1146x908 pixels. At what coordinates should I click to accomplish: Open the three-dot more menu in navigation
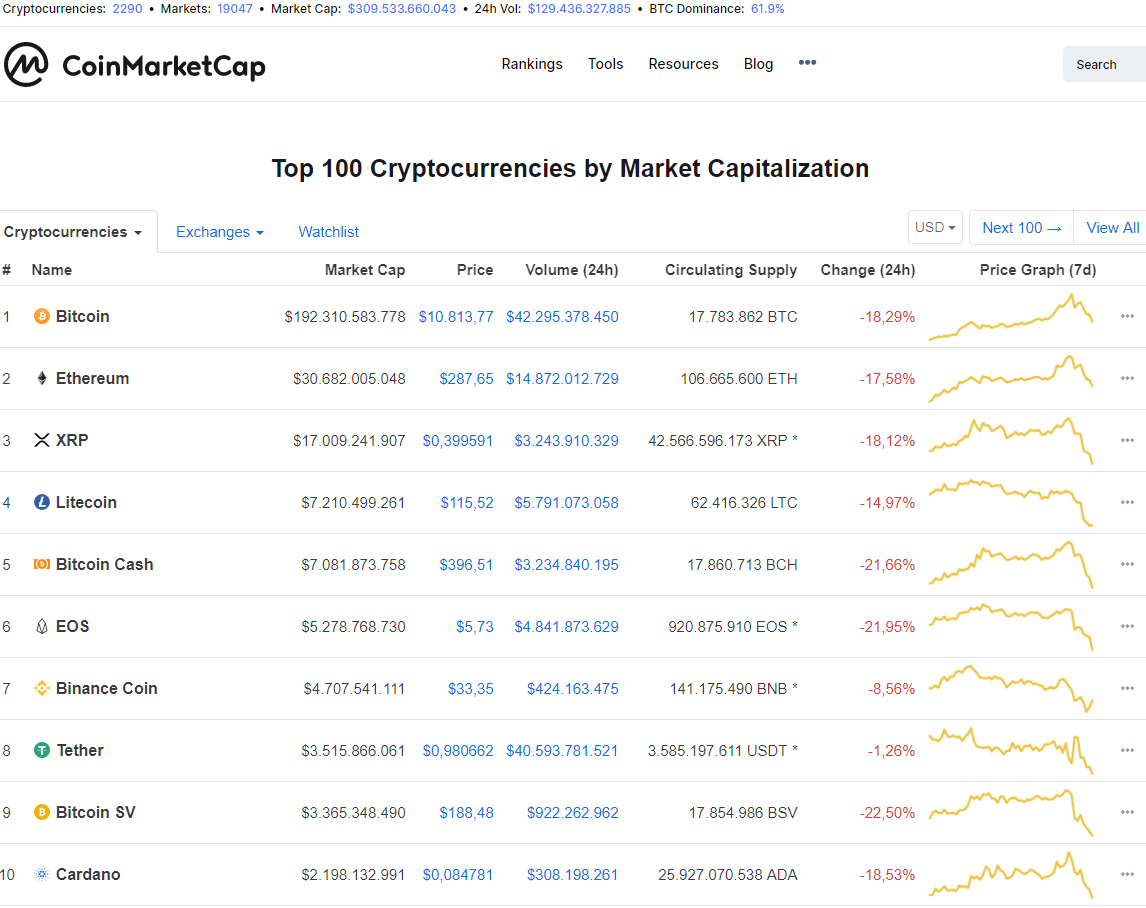click(807, 63)
